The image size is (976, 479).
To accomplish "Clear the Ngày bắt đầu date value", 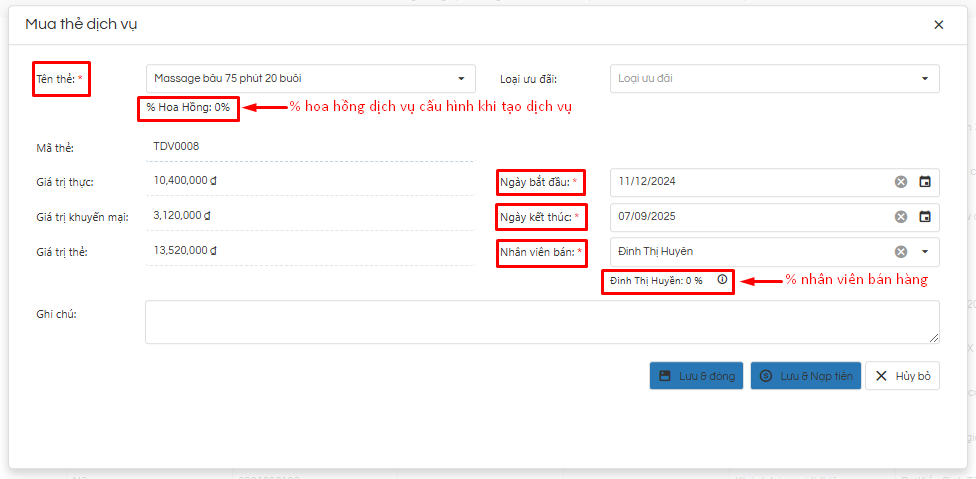I will point(900,182).
